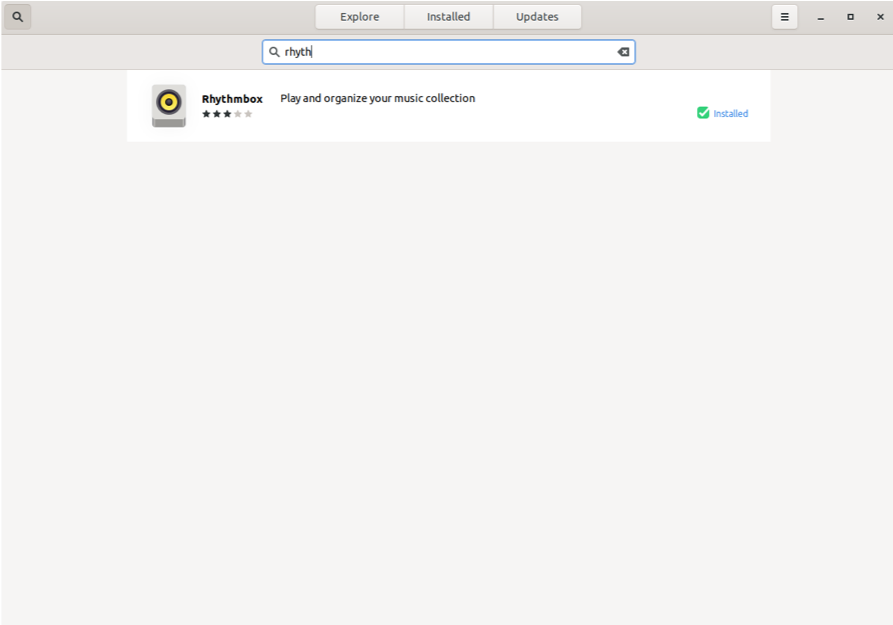
Task: Clear the search field text
Action: click(623, 52)
